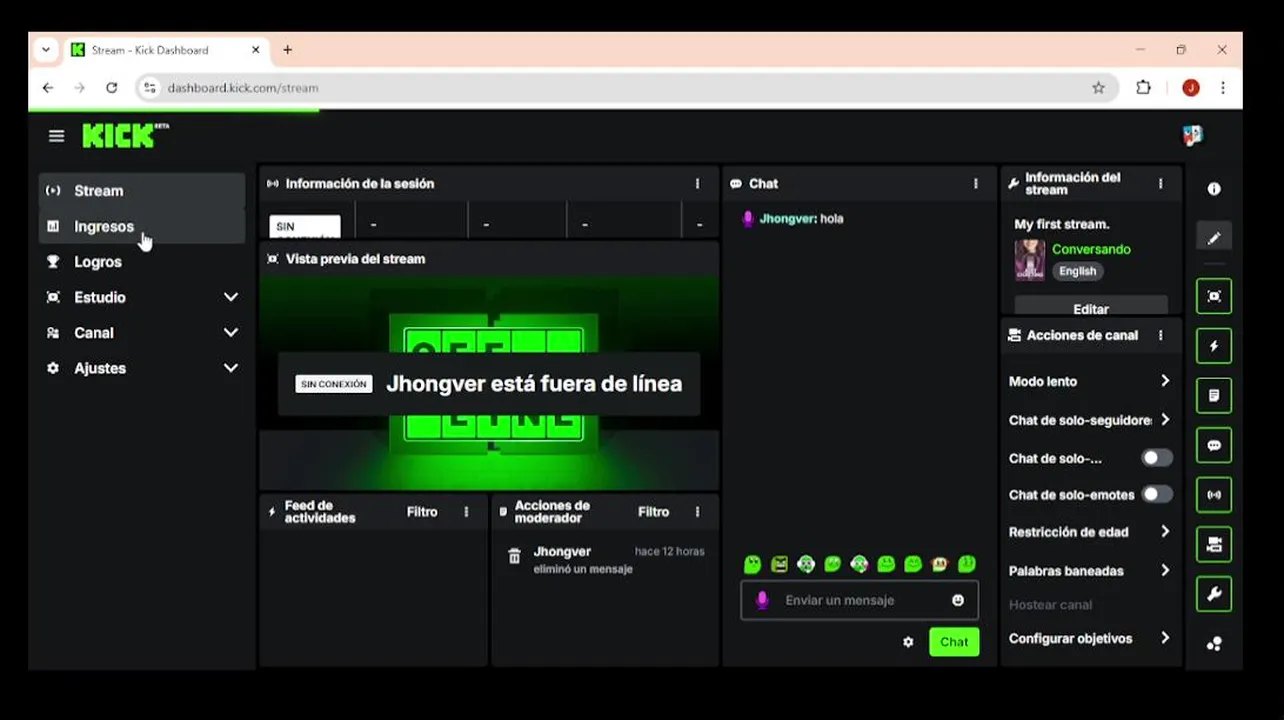Click the trash icon next to Jhongver moderator action
Screen dimensions: 1284x720
pyautogui.click(x=514, y=557)
